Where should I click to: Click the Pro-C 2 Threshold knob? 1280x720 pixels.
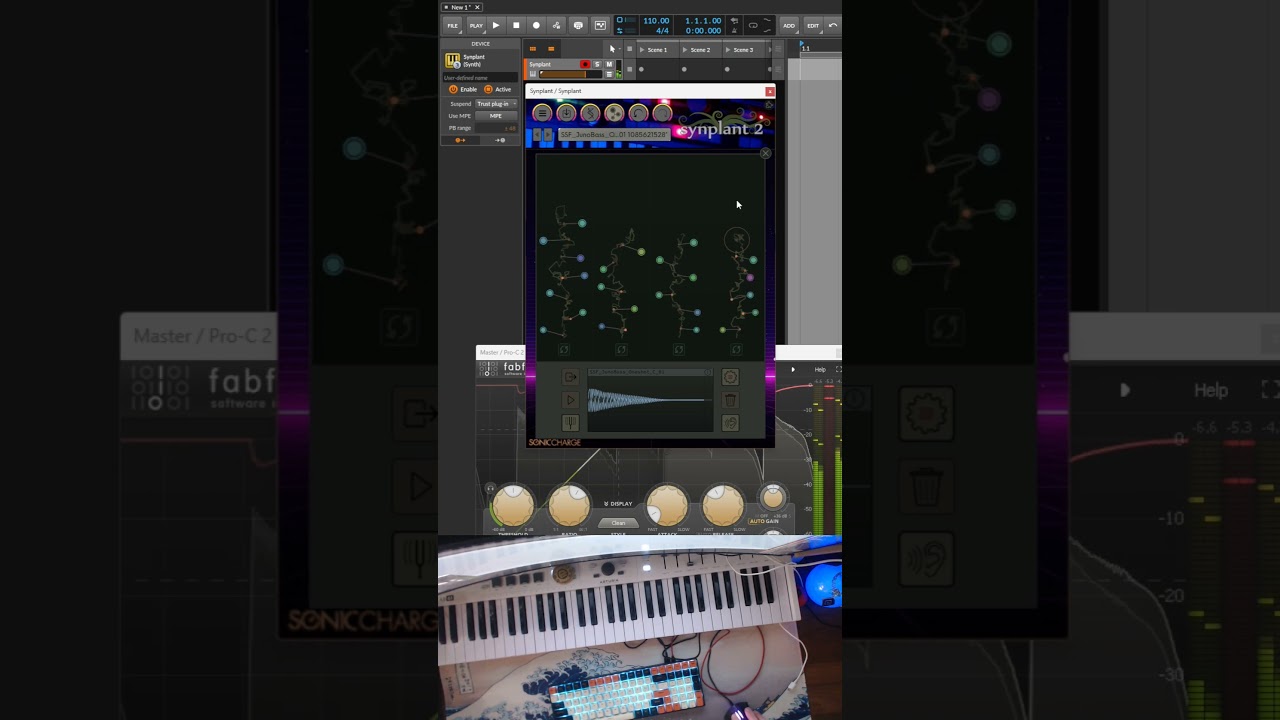[x=513, y=506]
